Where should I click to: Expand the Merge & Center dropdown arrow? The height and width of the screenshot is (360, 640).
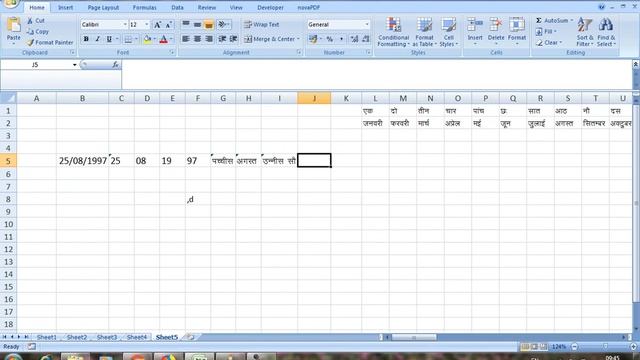point(298,39)
